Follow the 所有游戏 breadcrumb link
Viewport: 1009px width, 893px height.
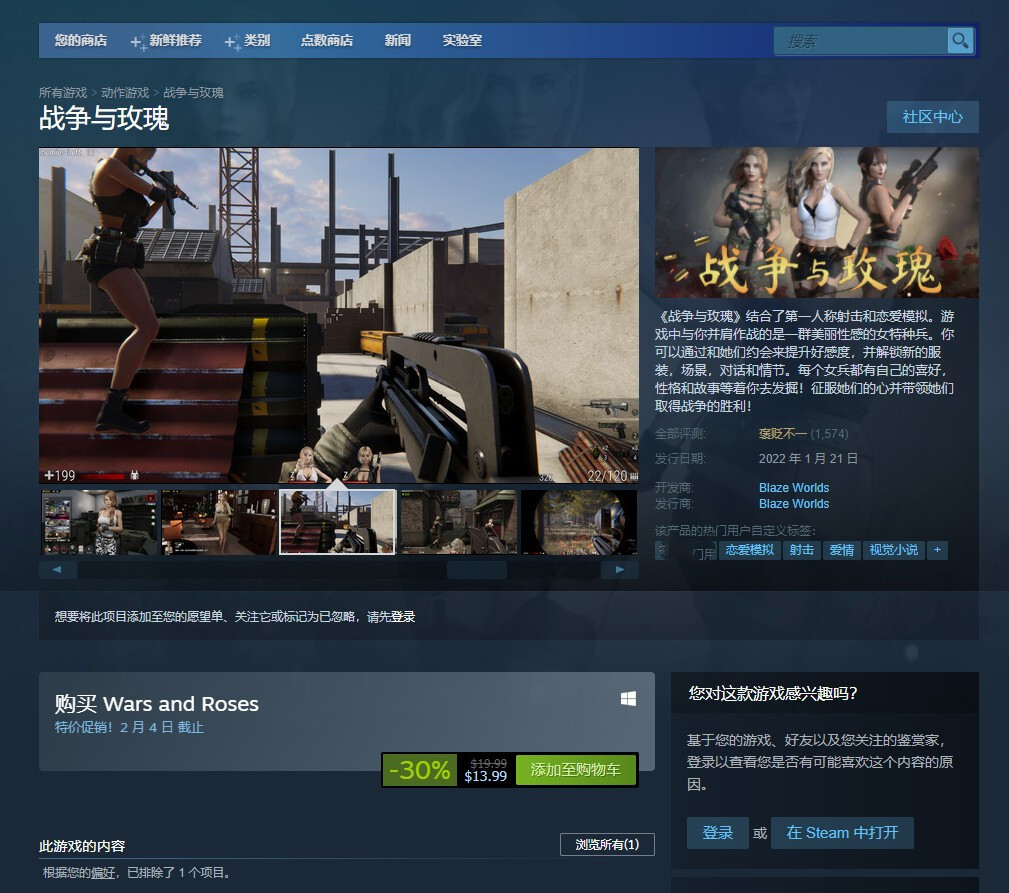62,93
